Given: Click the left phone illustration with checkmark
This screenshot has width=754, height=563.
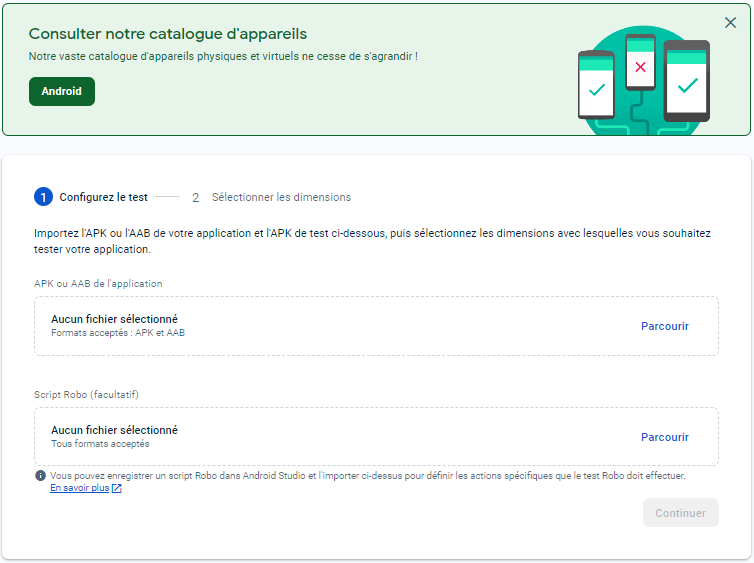Looking at the screenshot, I should pos(596,85).
